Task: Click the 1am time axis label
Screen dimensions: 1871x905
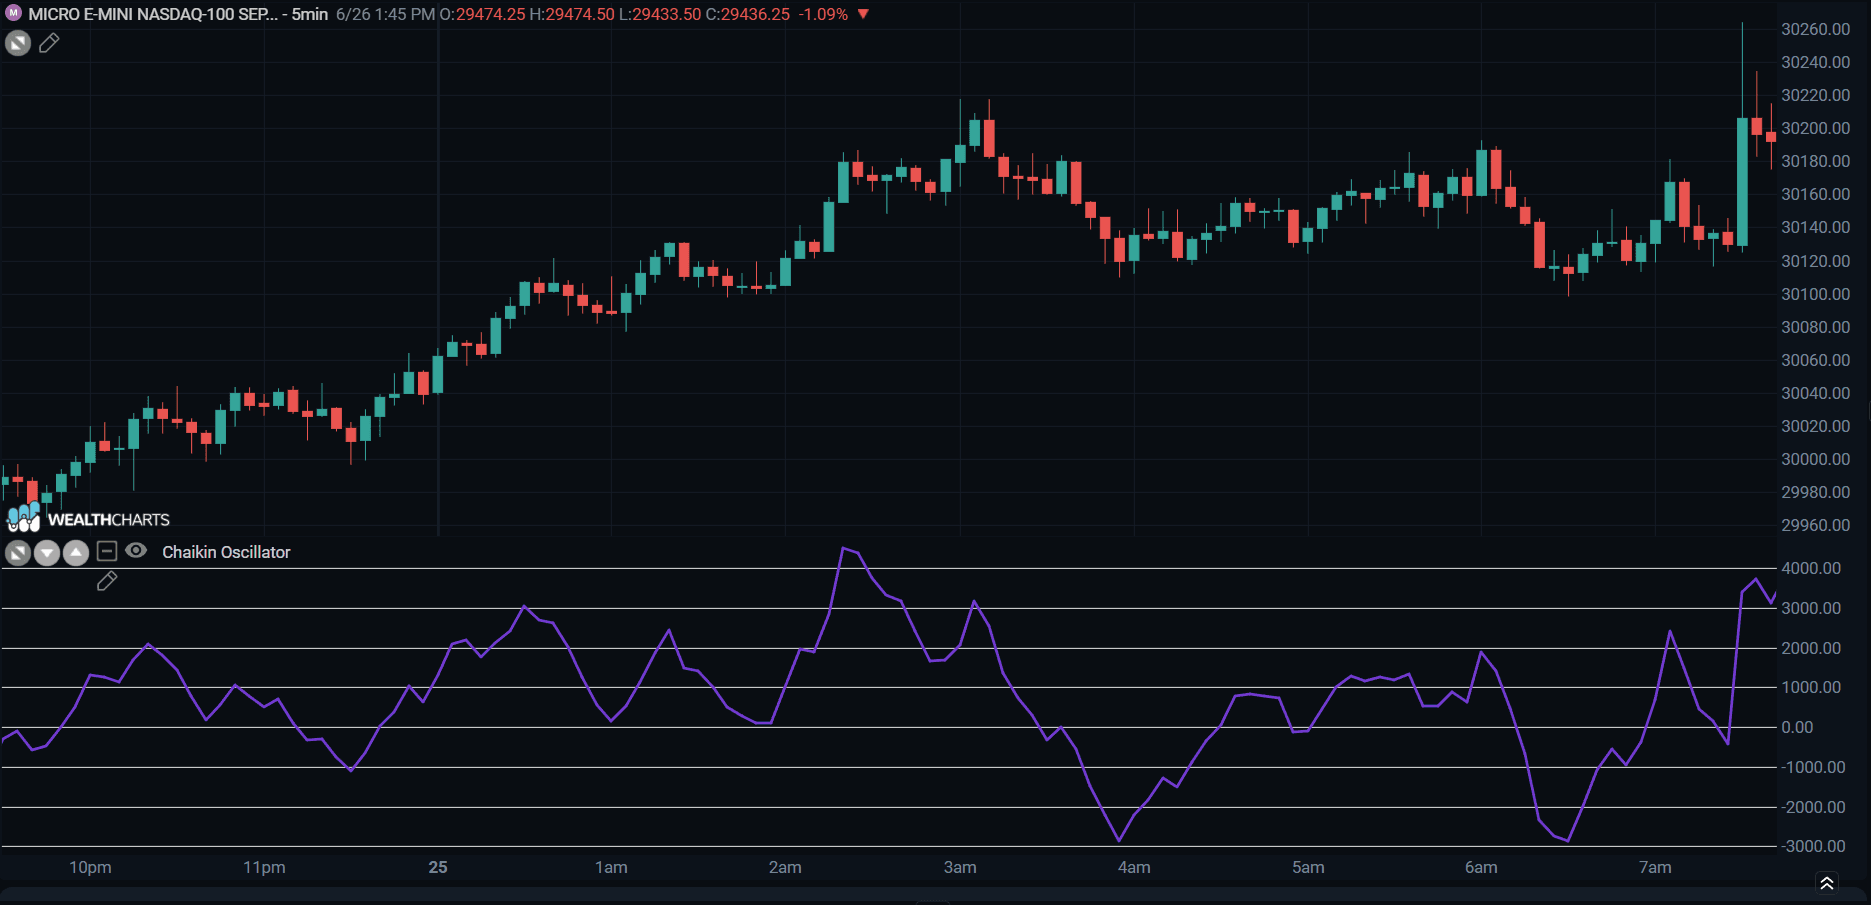Action: [611, 867]
